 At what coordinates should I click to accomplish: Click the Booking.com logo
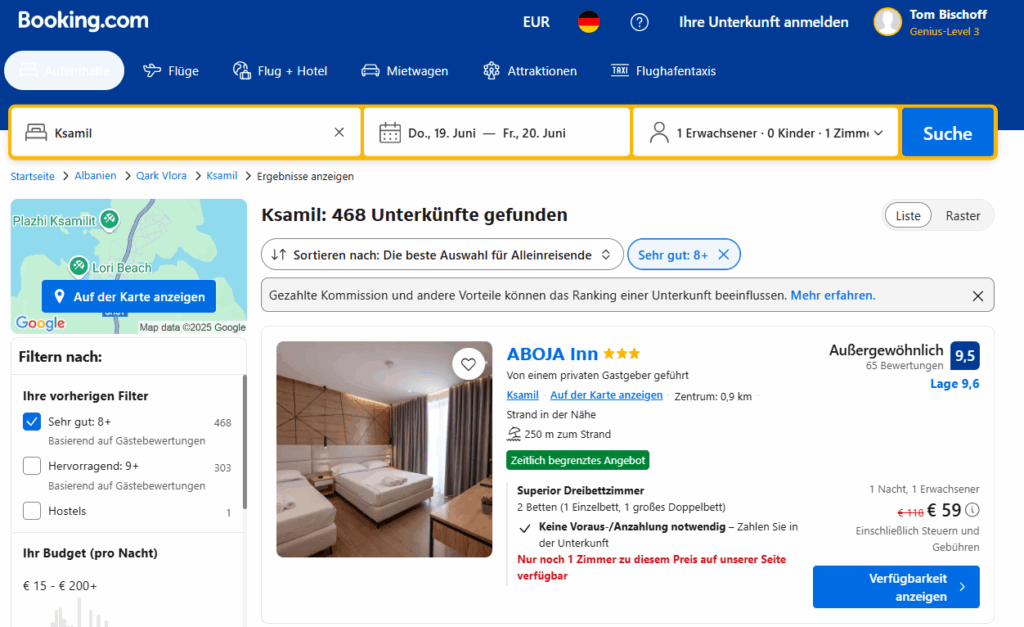83,21
